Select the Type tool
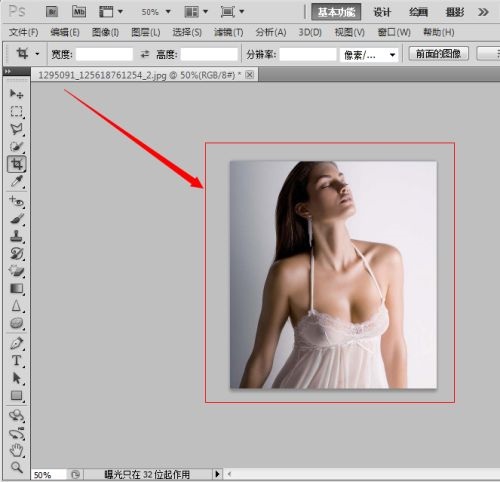This screenshot has width=500, height=482. point(16,361)
